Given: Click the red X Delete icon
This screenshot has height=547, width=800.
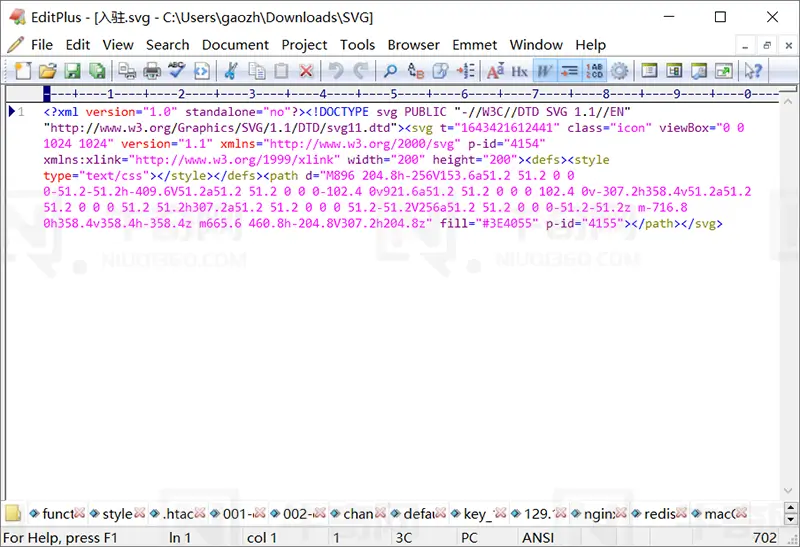Looking at the screenshot, I should tap(306, 70).
